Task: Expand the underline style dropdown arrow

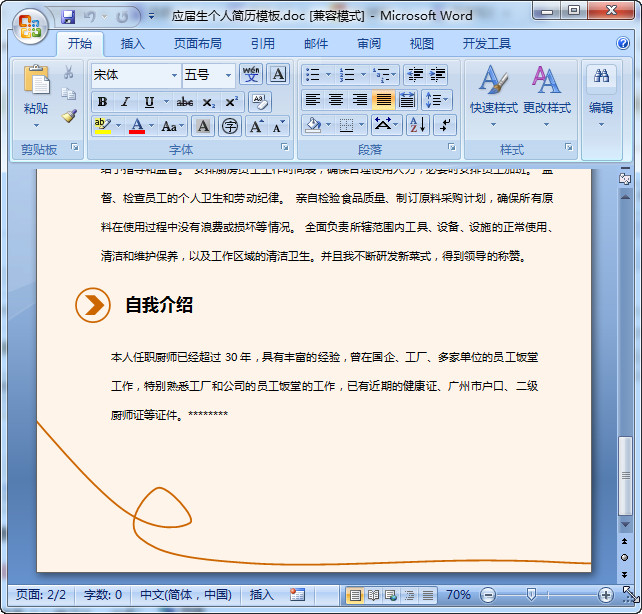Action: click(x=166, y=102)
